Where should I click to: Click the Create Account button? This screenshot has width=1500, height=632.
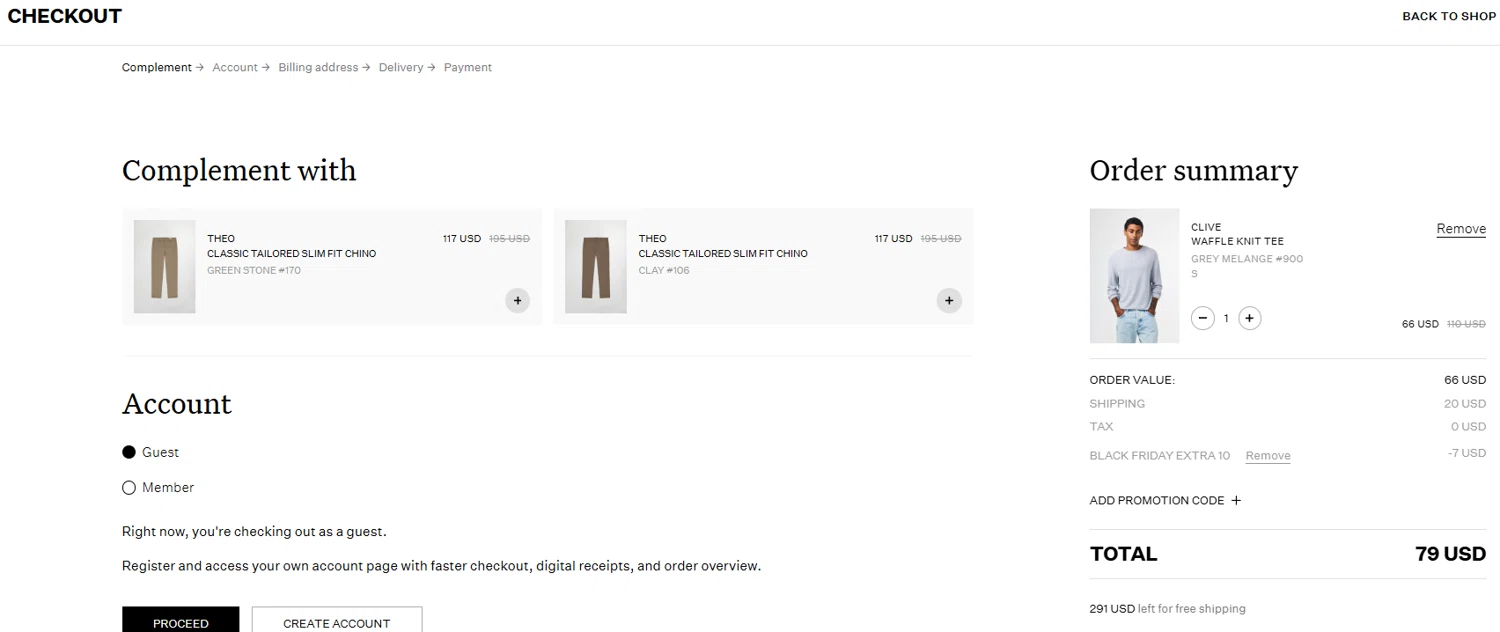click(337, 619)
